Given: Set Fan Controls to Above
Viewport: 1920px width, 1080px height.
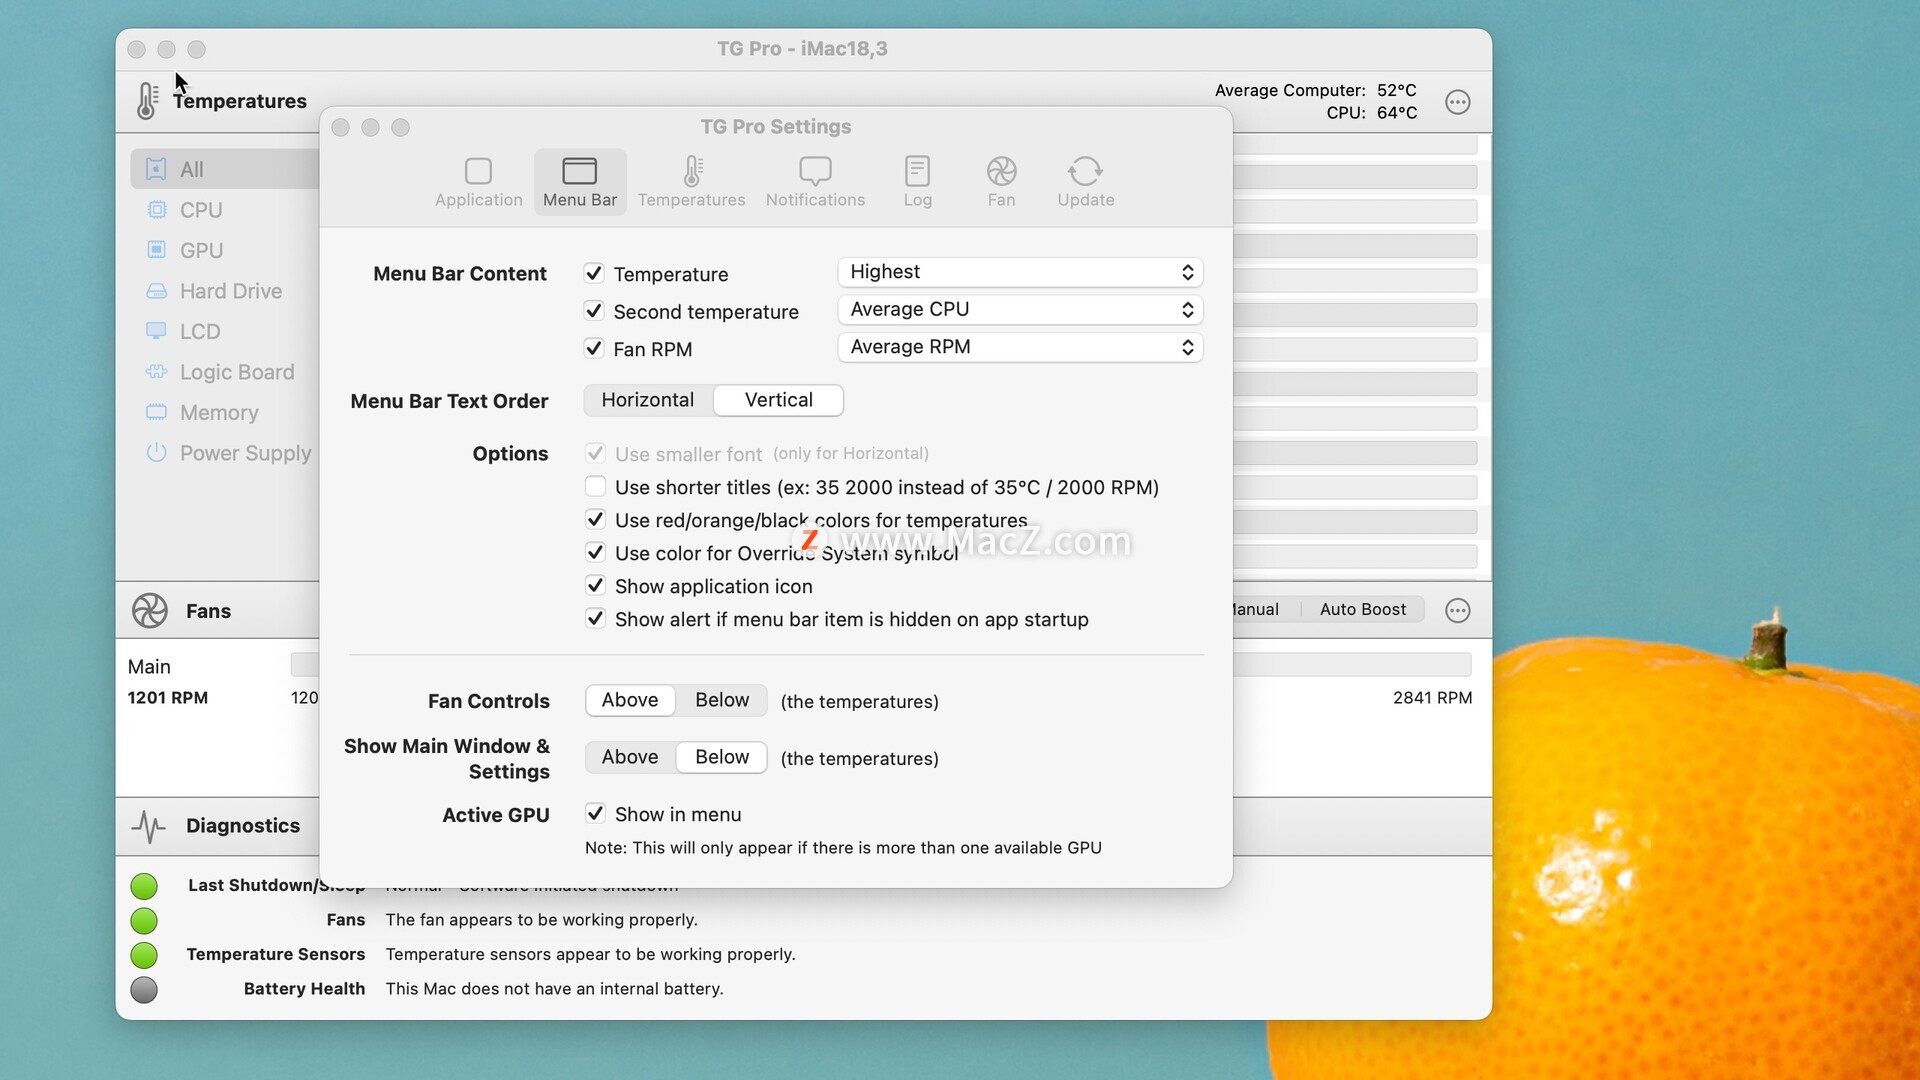Looking at the screenshot, I should pyautogui.click(x=630, y=700).
